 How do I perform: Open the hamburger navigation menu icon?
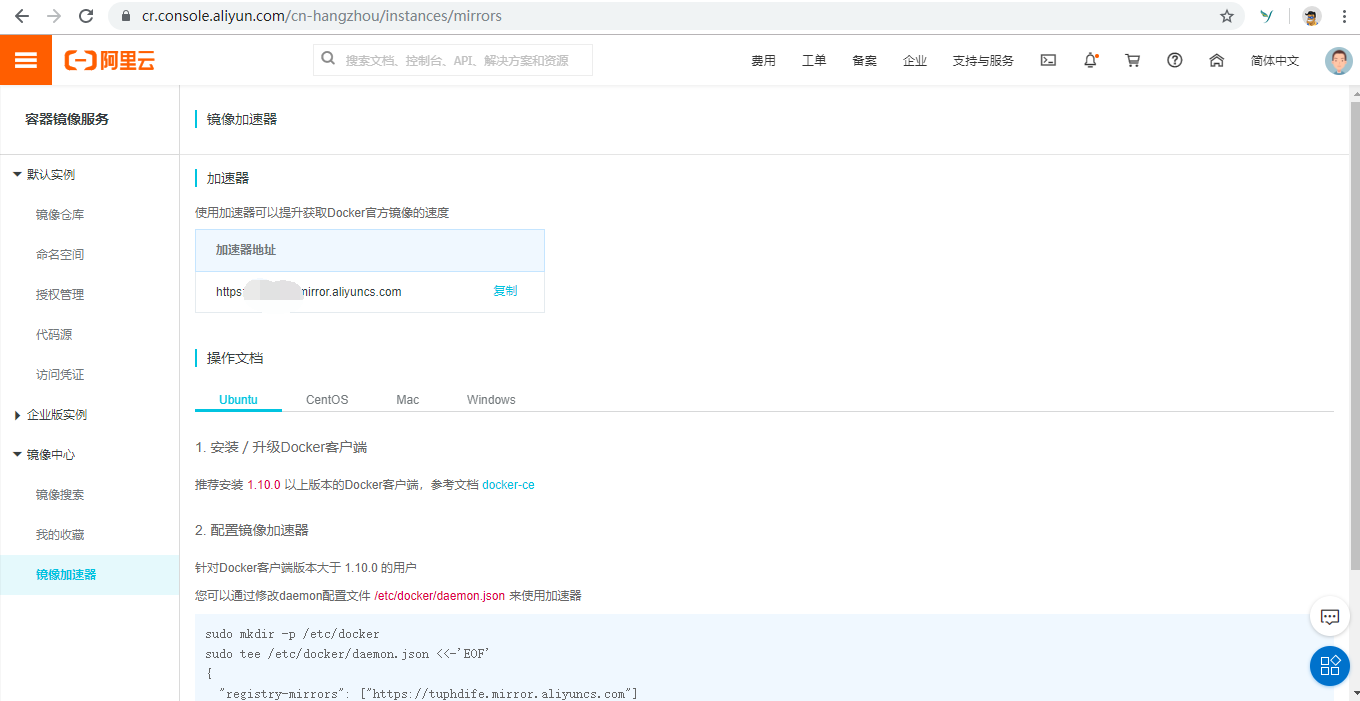pyautogui.click(x=26, y=60)
